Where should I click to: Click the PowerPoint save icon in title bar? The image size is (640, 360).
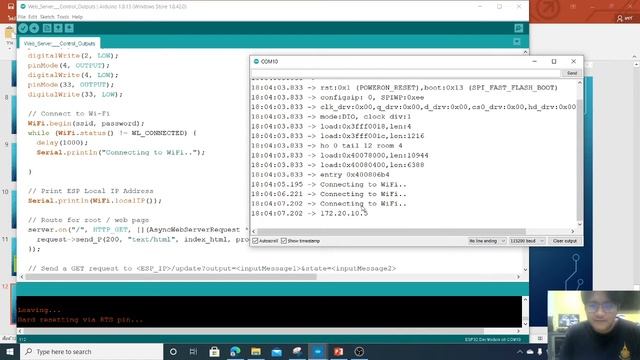11,7
